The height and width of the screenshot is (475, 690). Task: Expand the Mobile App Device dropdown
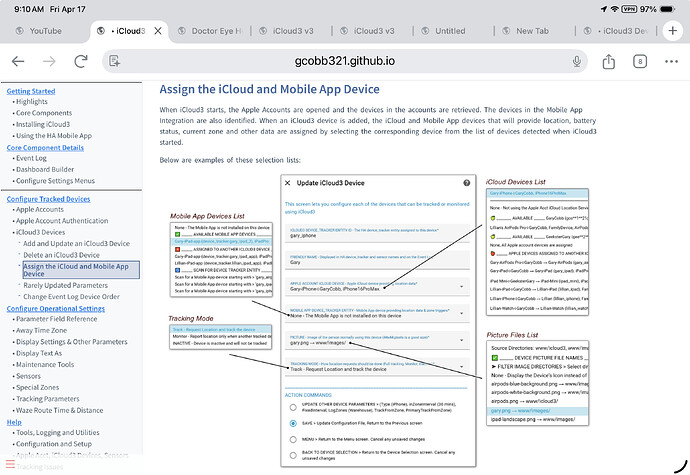(462, 313)
